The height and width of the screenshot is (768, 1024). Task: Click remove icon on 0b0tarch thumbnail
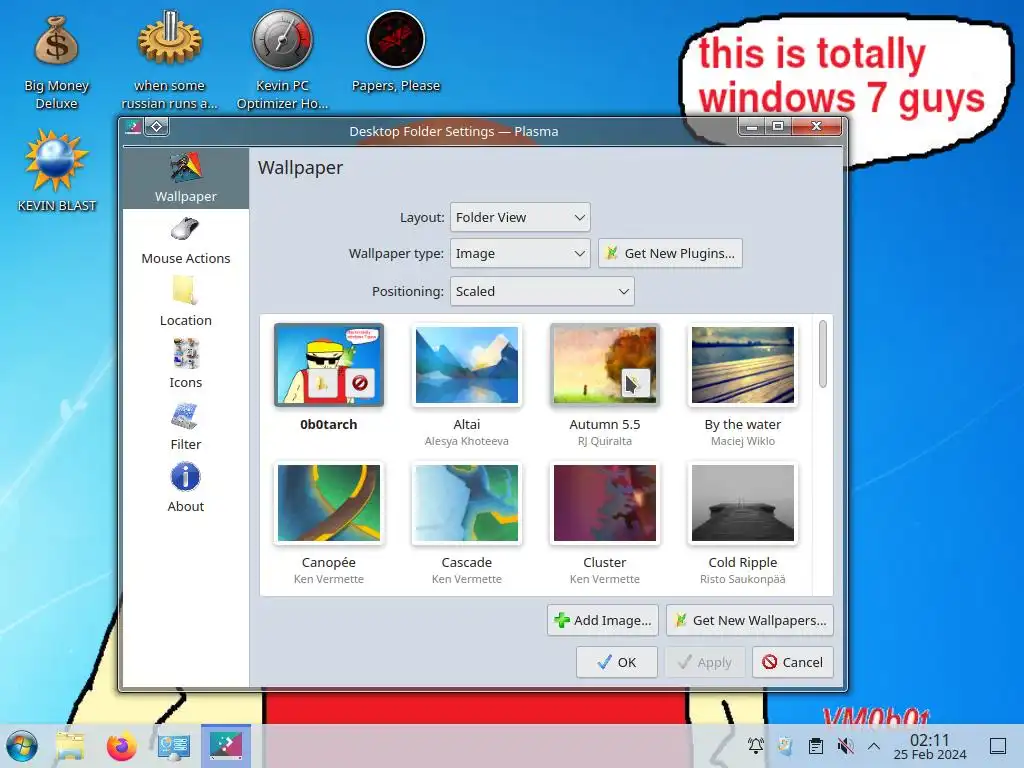click(359, 383)
